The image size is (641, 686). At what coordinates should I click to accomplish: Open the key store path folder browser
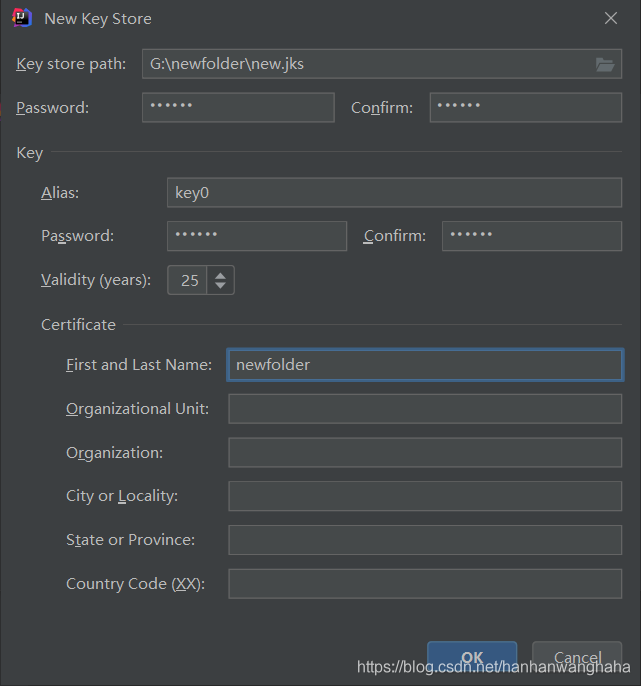pos(604,64)
